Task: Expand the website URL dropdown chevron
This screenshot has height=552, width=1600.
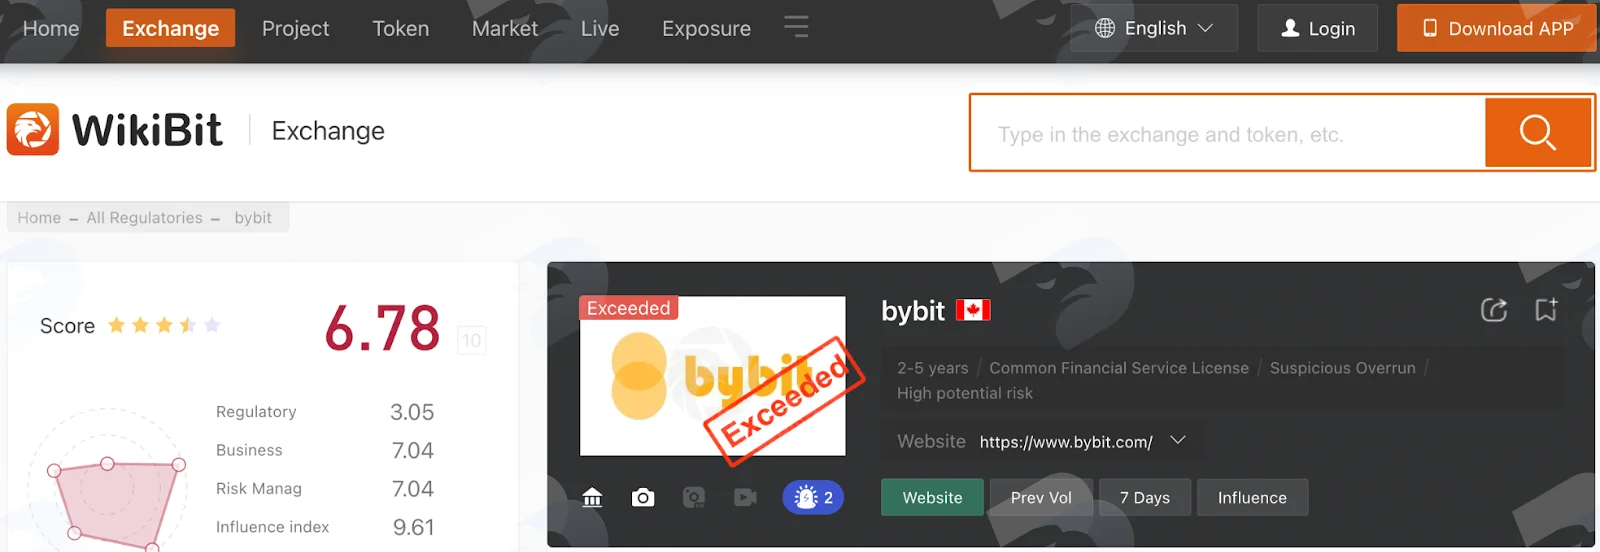Action: tap(1178, 440)
